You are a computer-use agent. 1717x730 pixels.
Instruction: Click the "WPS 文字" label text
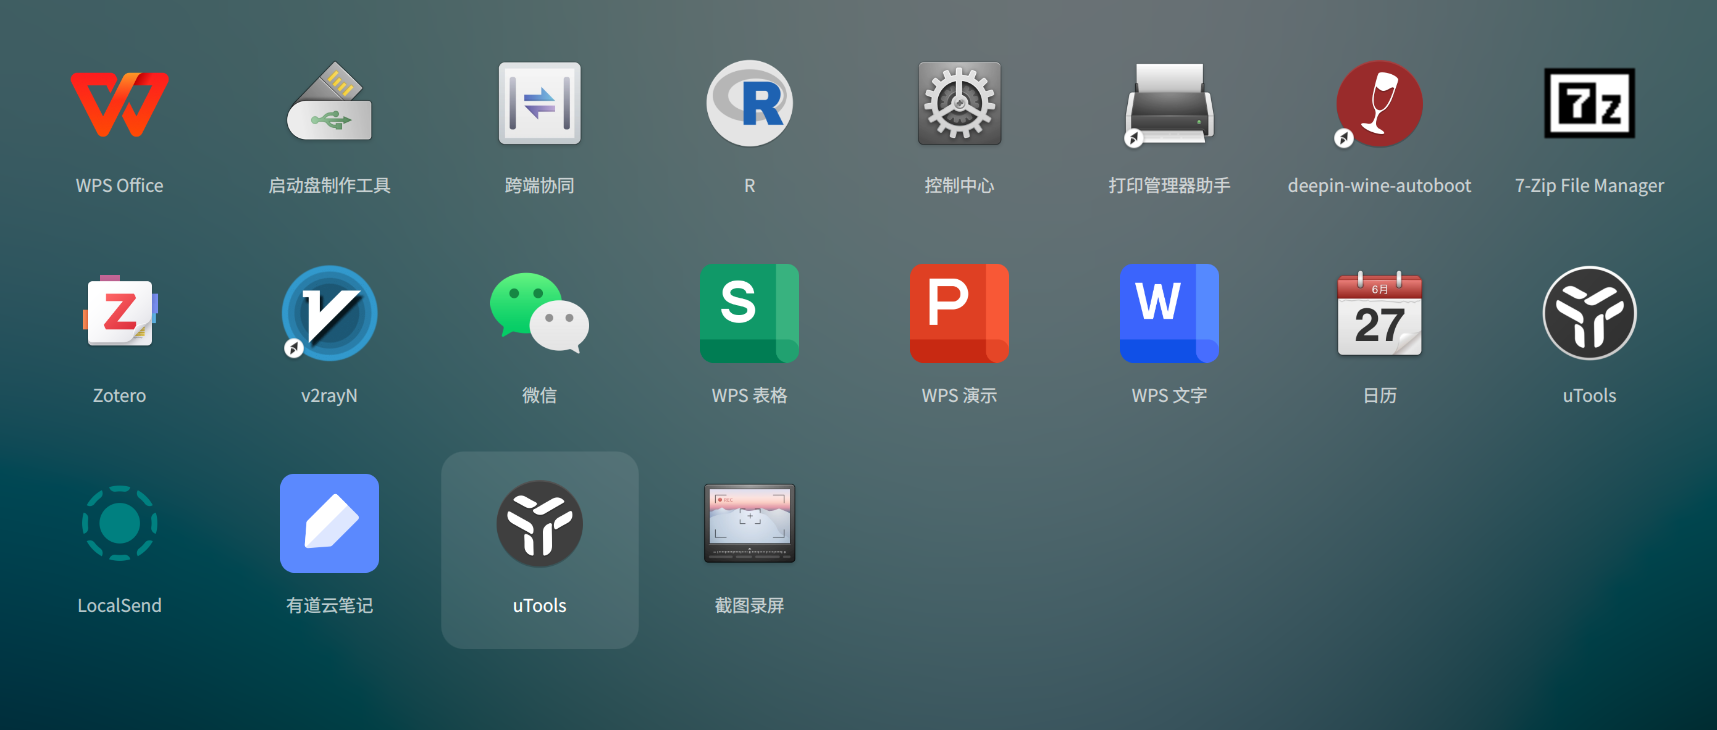coord(1170,396)
